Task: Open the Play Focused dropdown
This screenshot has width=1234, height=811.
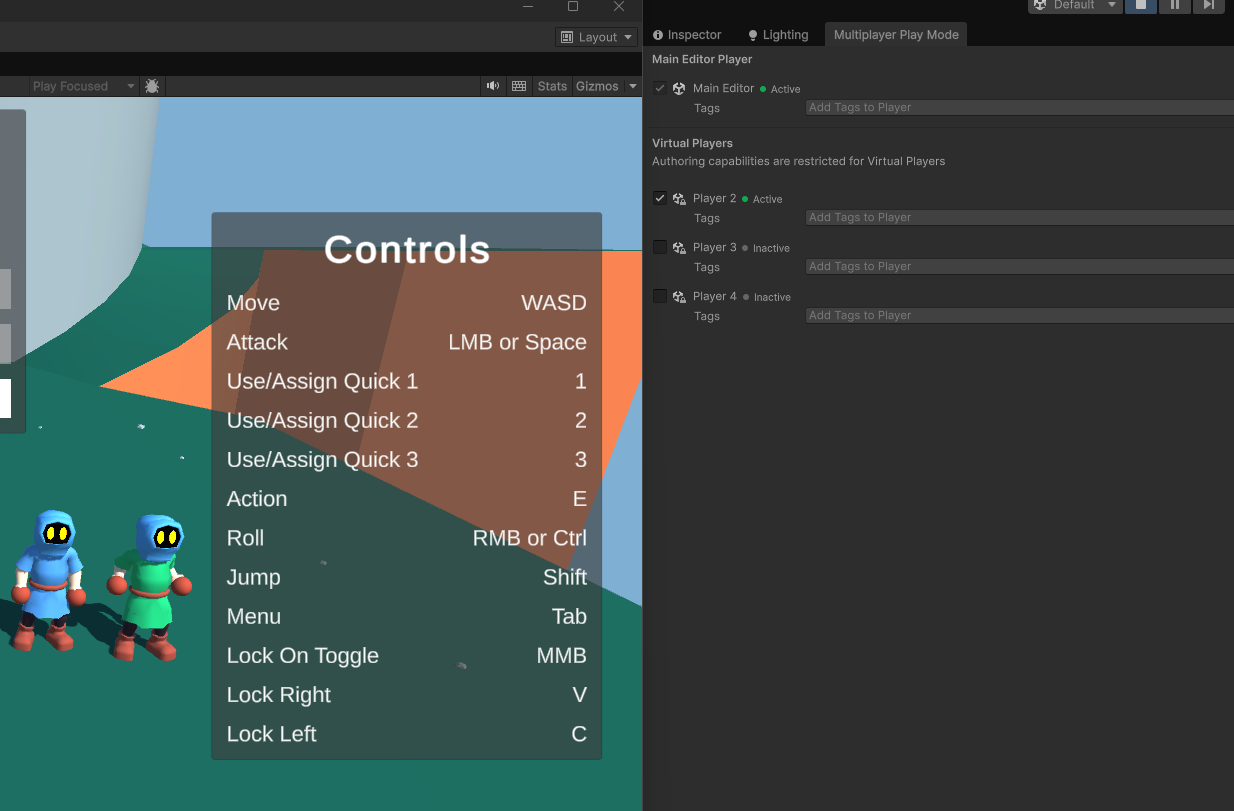Action: point(82,86)
